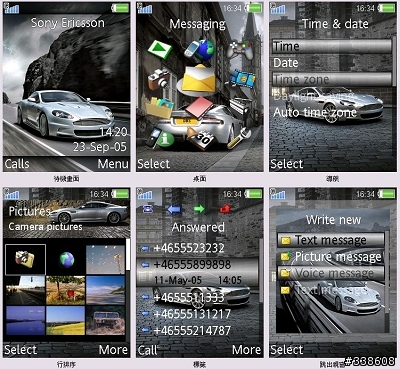Open the yellow envelope Messaging icon

pyautogui.click(x=199, y=79)
